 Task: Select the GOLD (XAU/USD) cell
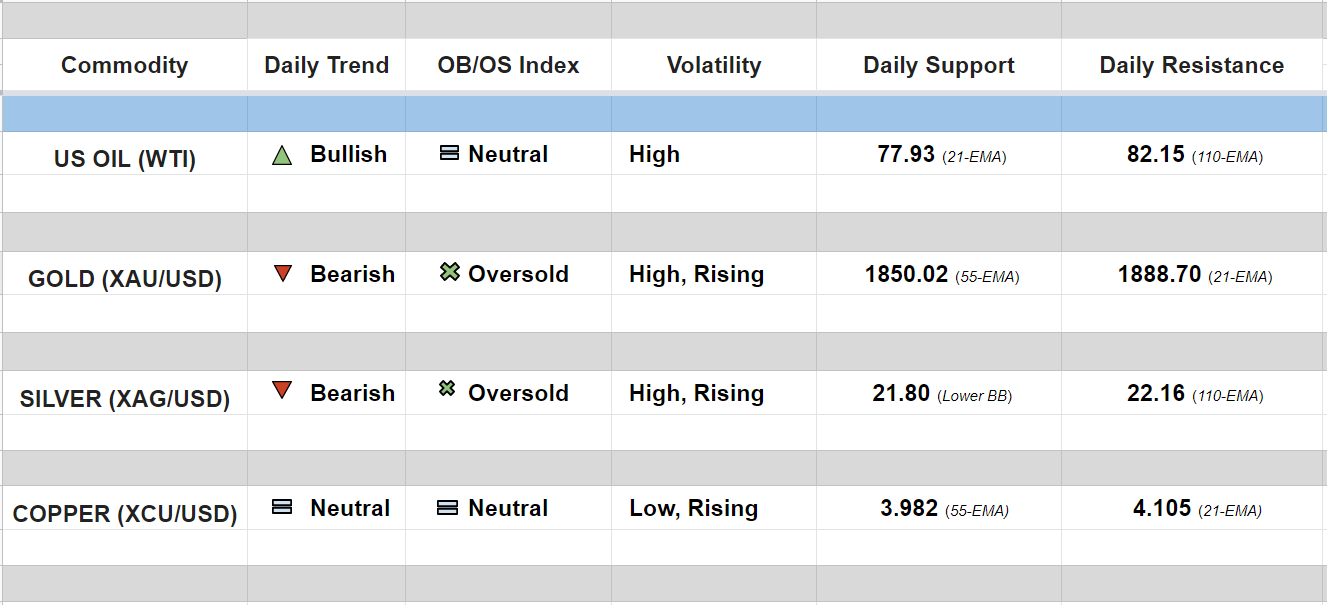(125, 279)
